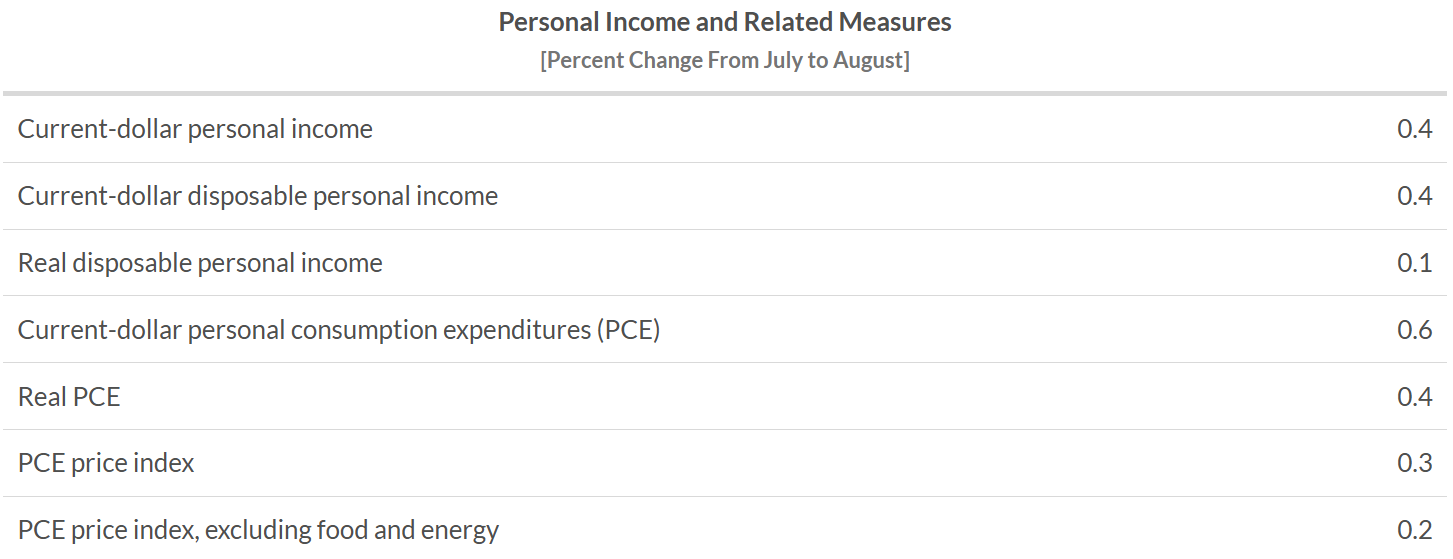Click the separator line directly above 'Real disposable personal income'
This screenshot has width=1453, height=559.
[x=725, y=229]
